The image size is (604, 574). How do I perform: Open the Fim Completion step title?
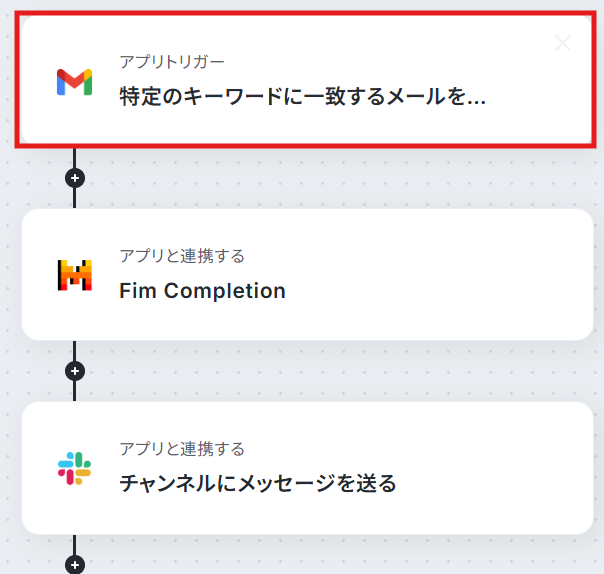[203, 290]
